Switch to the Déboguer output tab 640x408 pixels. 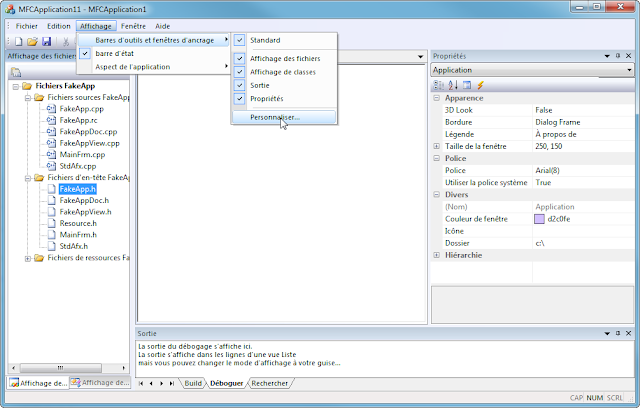click(x=226, y=384)
